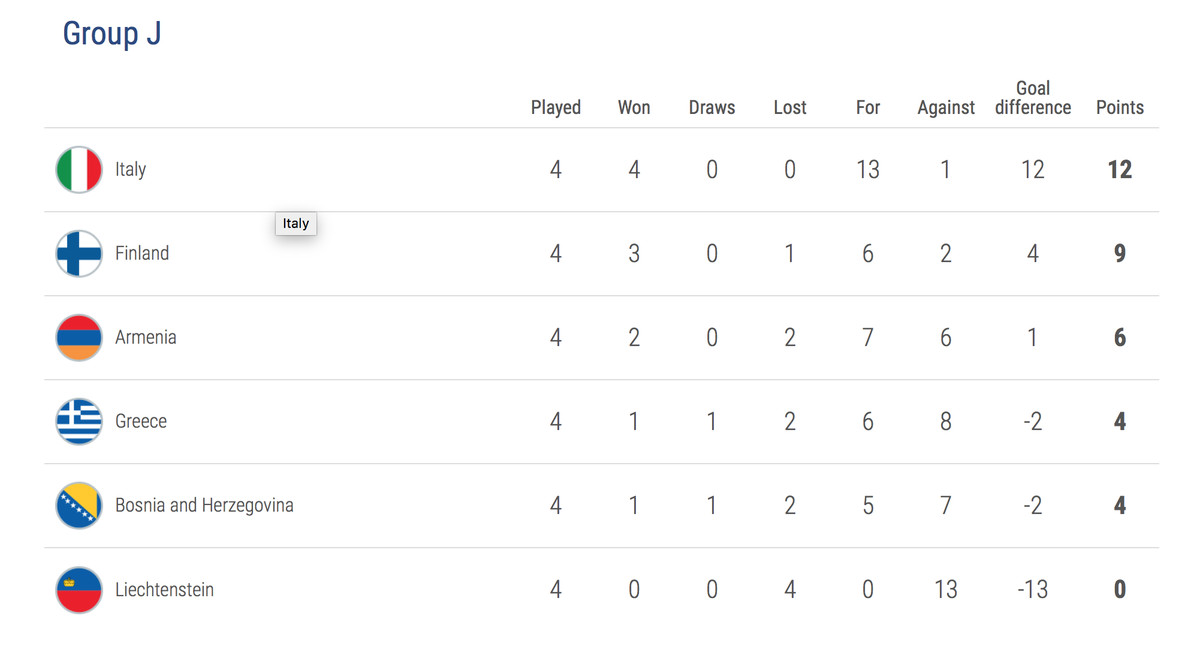The image size is (1200, 667).
Task: Click the Finland flag icon
Action: [79, 254]
